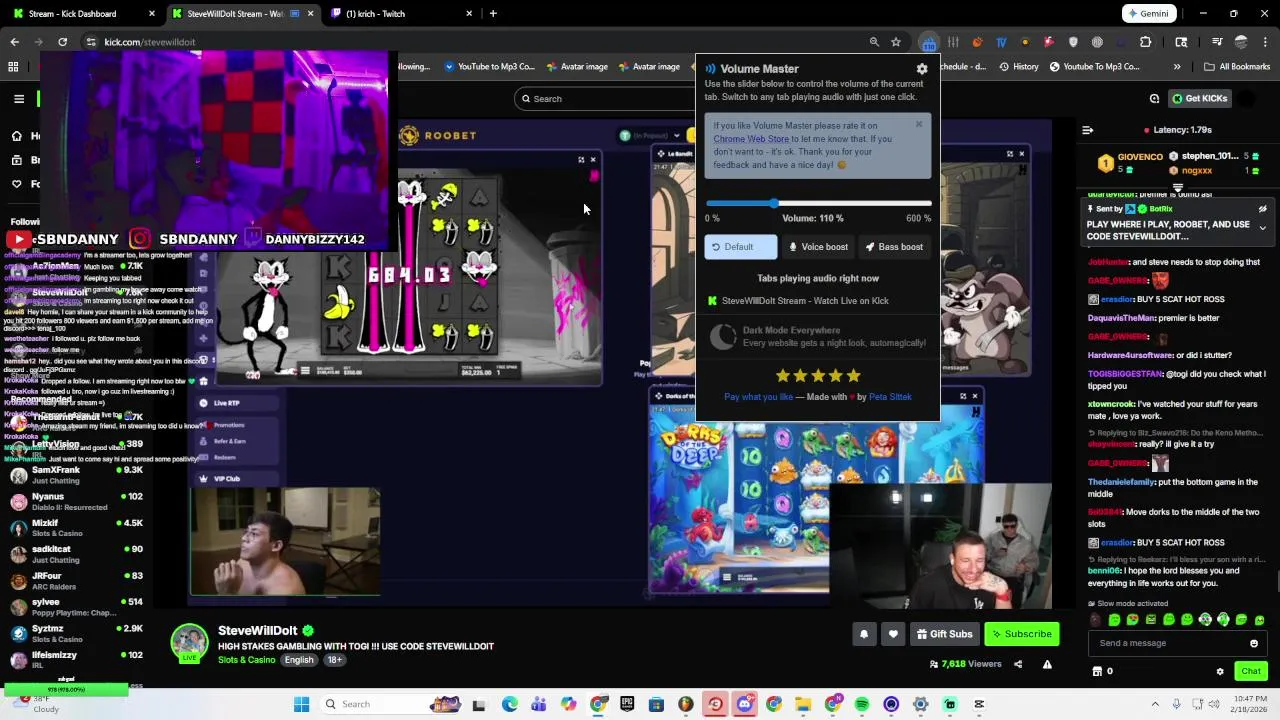Open the Chrome apps grid icon
The width and height of the screenshot is (1280, 720).
(13, 67)
